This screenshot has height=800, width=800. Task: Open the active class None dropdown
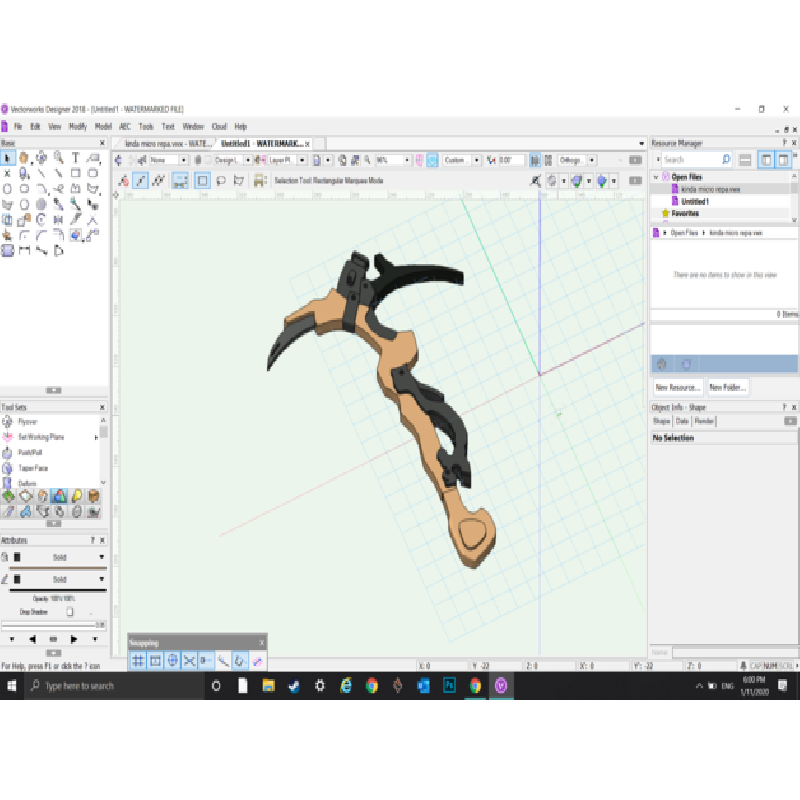click(x=169, y=160)
